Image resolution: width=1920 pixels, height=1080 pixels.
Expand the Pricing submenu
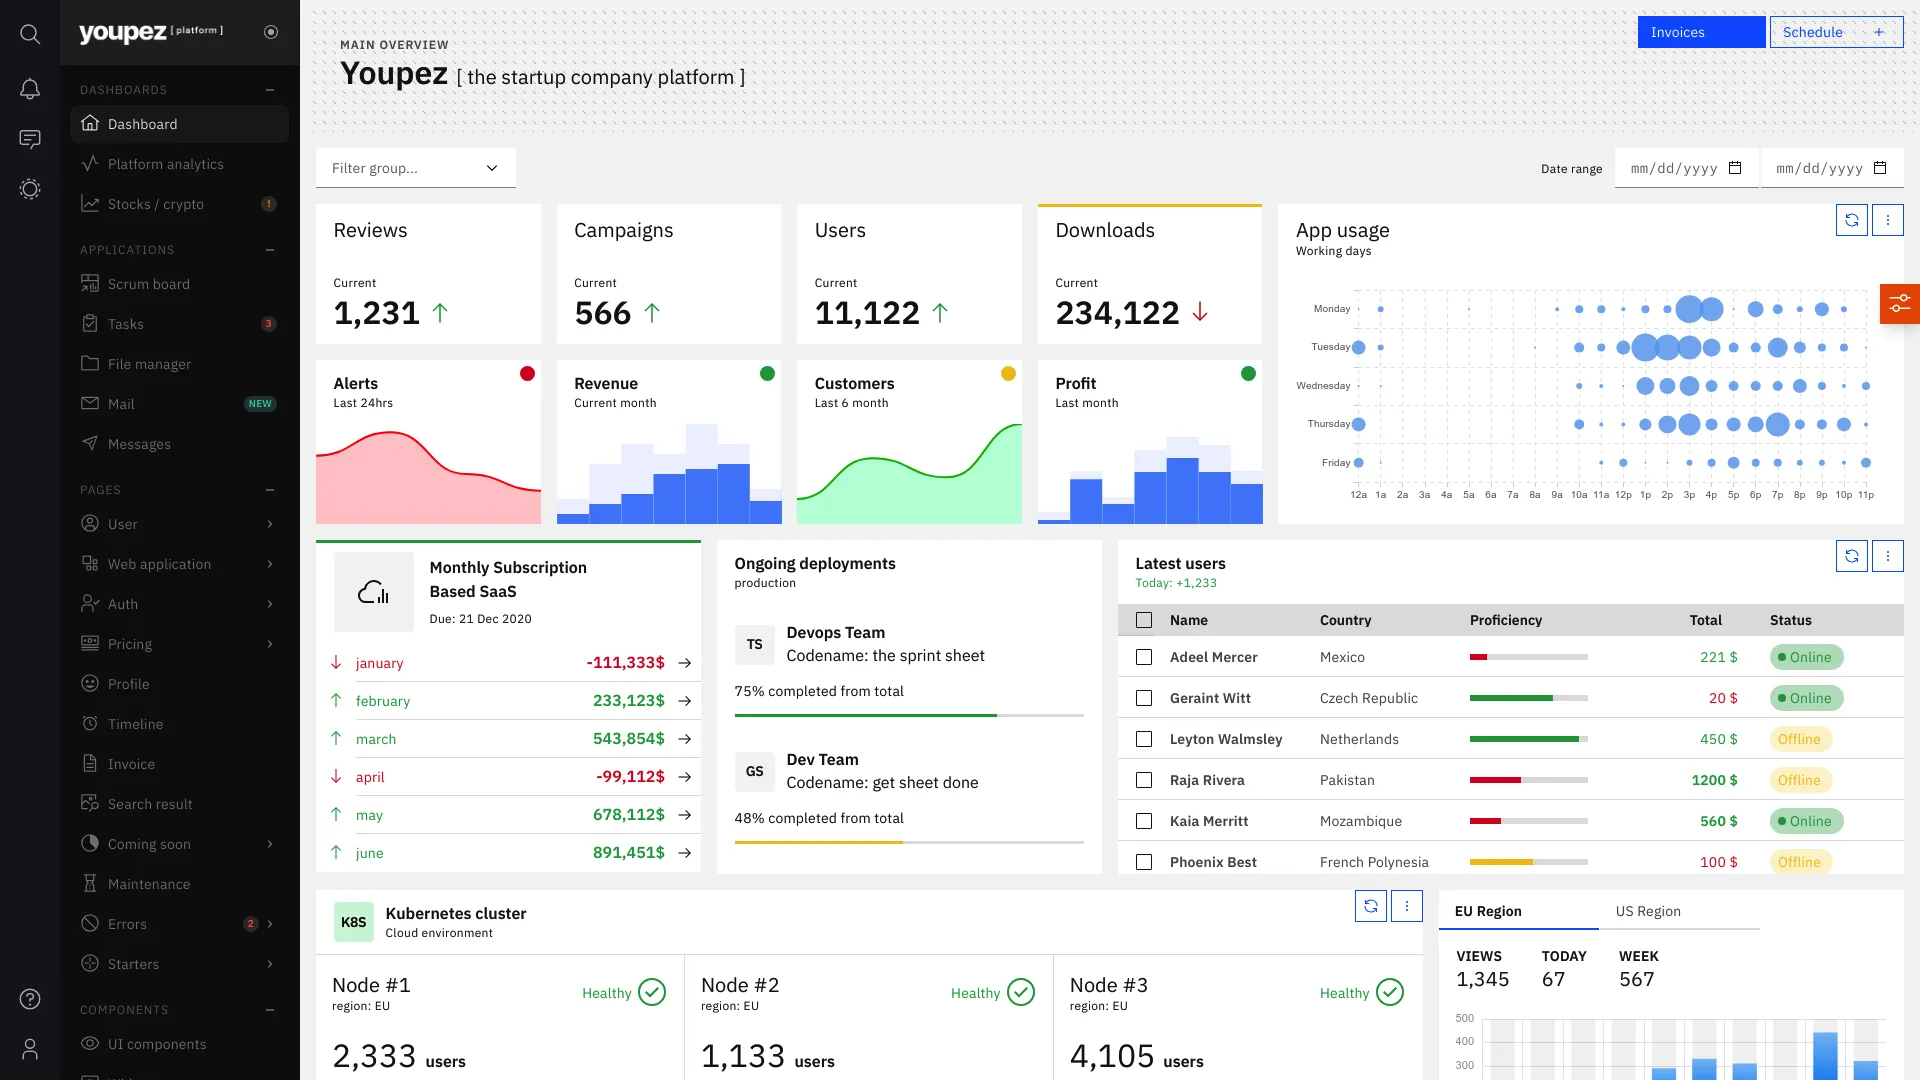click(x=270, y=644)
